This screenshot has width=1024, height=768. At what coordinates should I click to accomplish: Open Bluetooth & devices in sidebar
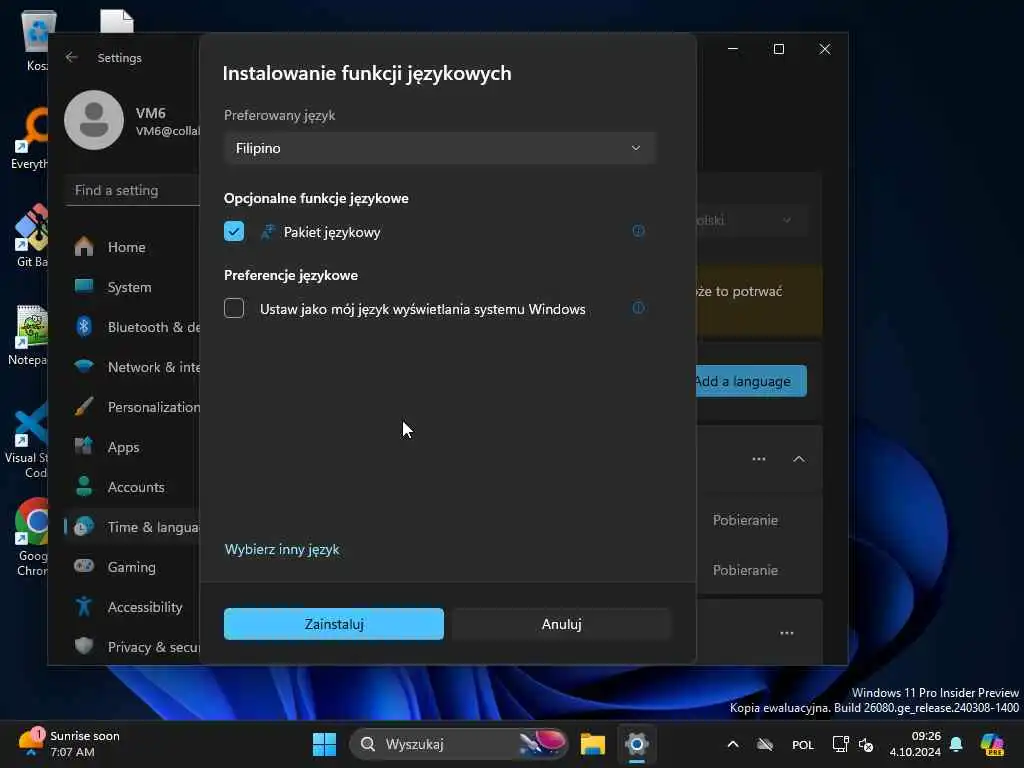(x=133, y=327)
